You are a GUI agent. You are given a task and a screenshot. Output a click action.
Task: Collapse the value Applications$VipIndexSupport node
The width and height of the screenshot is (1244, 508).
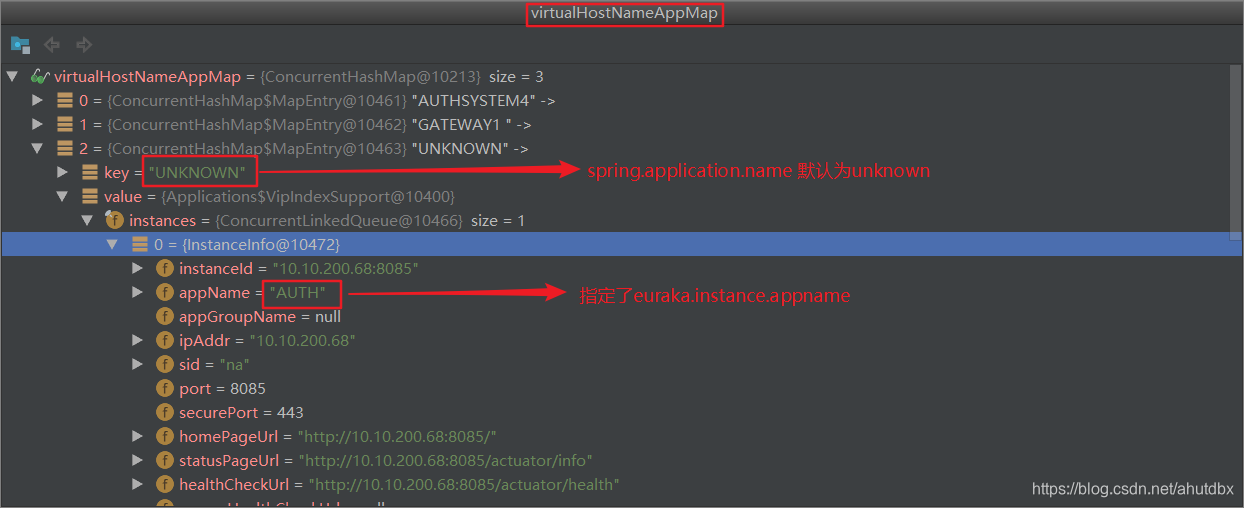[63, 196]
